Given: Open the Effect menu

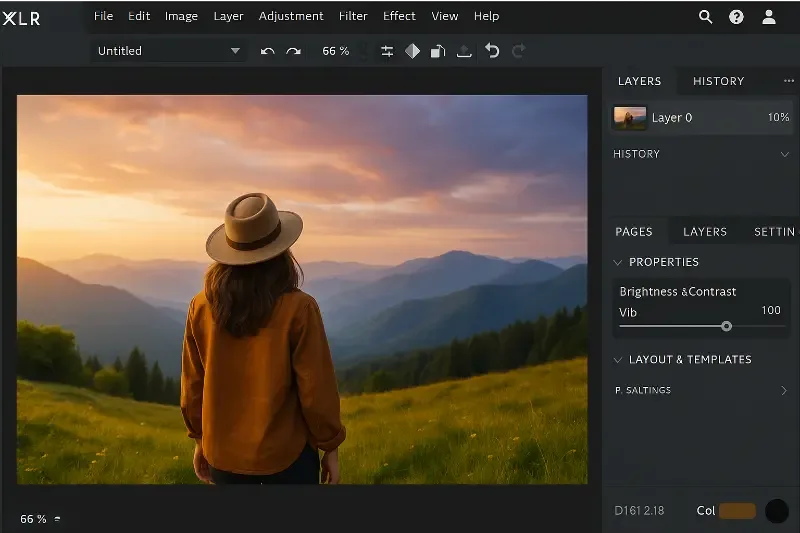Looking at the screenshot, I should pyautogui.click(x=399, y=16).
